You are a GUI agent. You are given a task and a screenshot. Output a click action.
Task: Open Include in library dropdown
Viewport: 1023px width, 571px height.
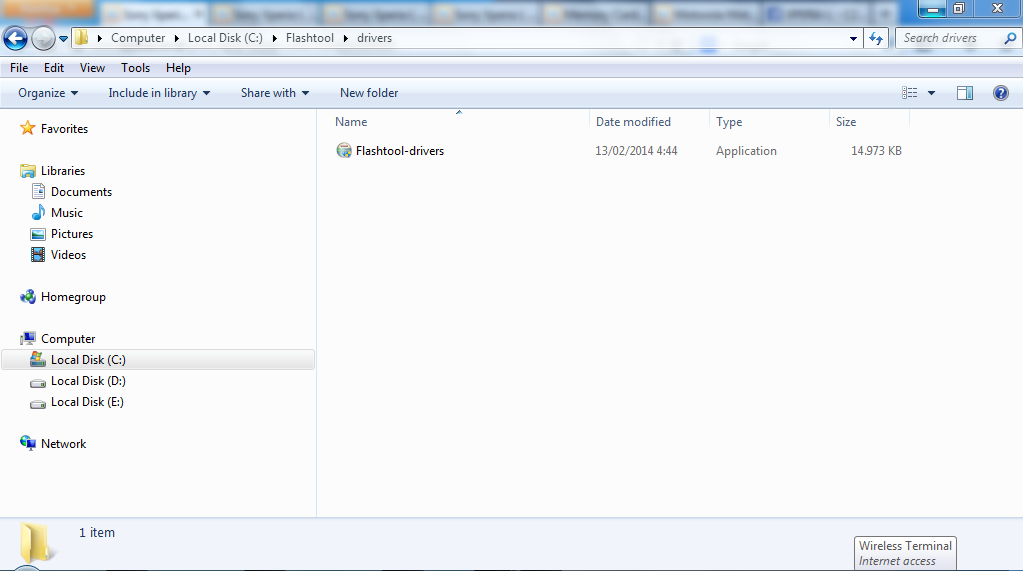coord(159,93)
